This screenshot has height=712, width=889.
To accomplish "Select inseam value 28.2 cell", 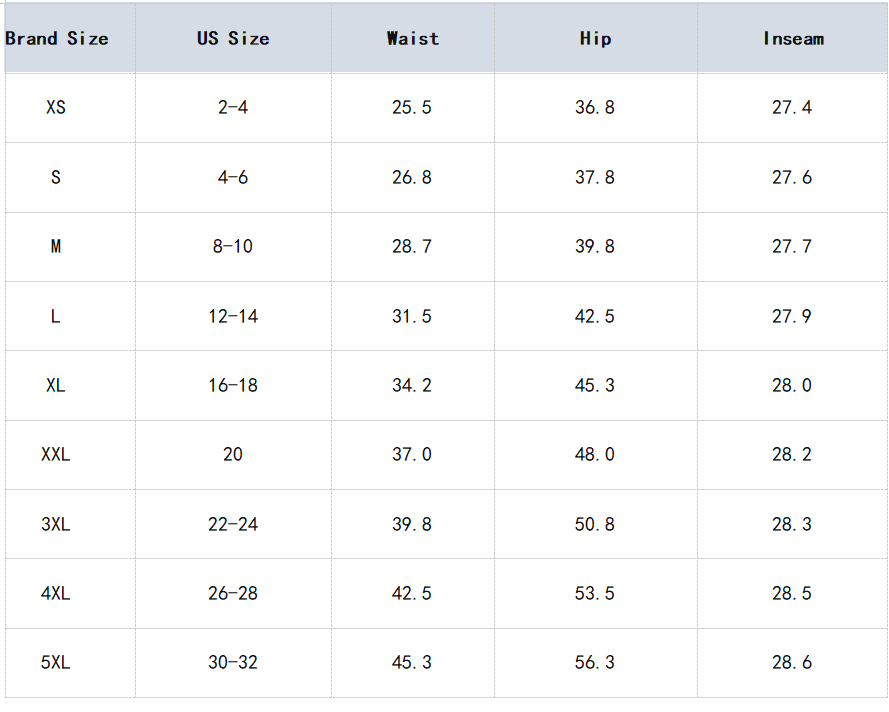I will pyautogui.click(x=792, y=454).
